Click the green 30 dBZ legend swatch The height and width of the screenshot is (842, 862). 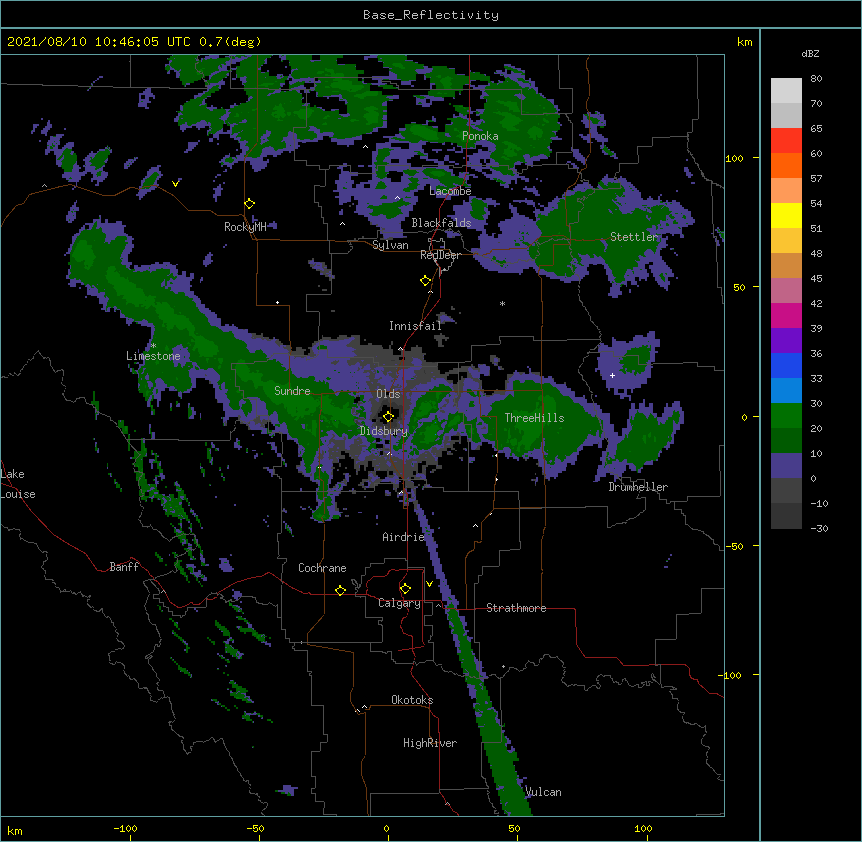tap(786, 416)
